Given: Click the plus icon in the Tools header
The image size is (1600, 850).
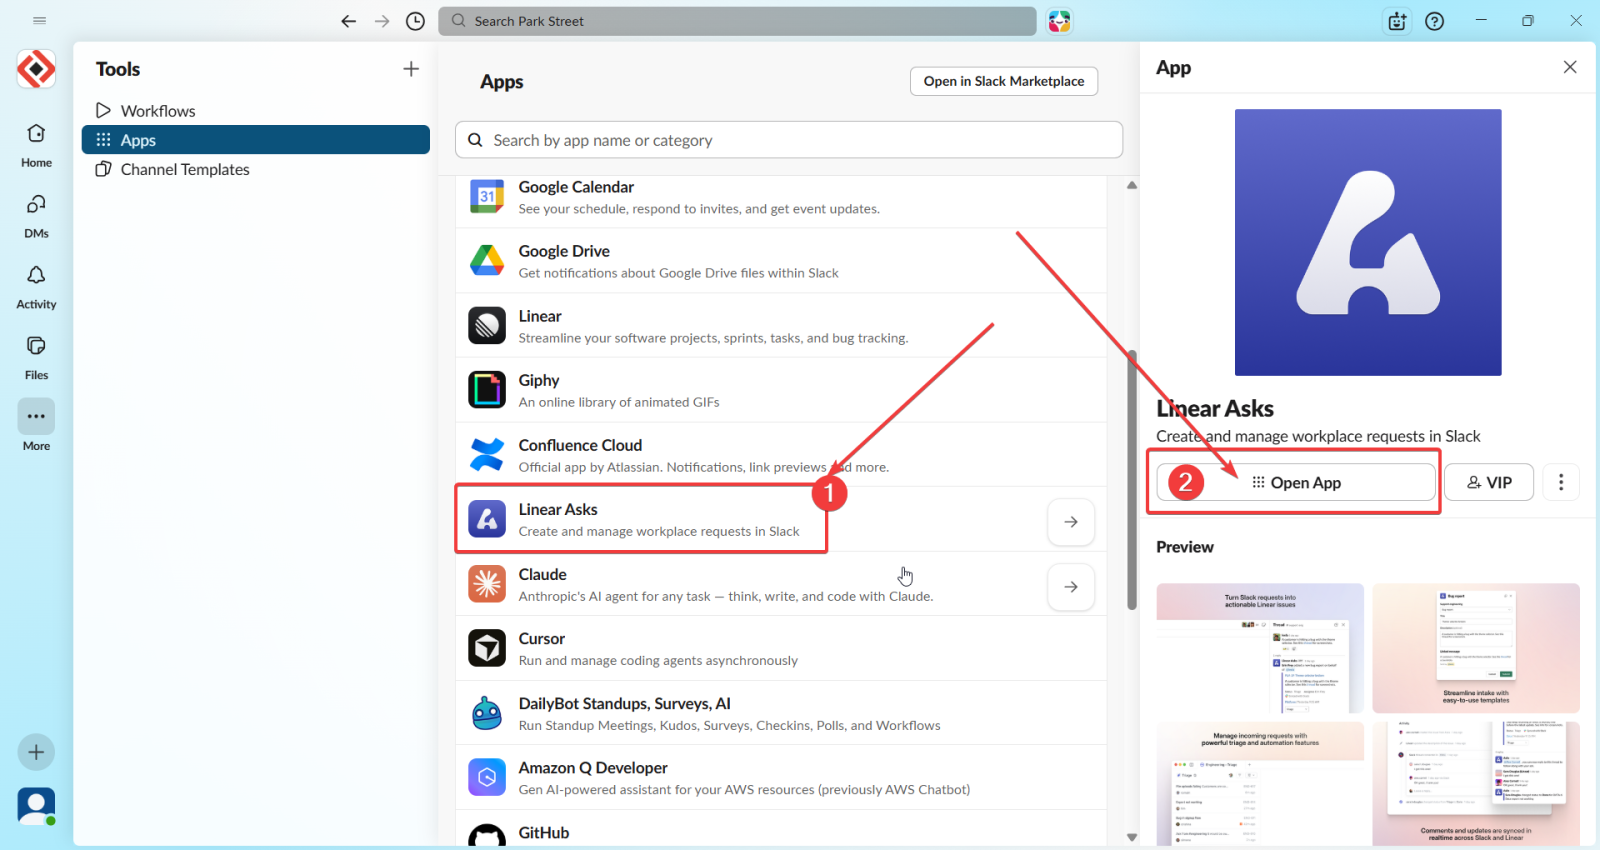Looking at the screenshot, I should tap(411, 69).
